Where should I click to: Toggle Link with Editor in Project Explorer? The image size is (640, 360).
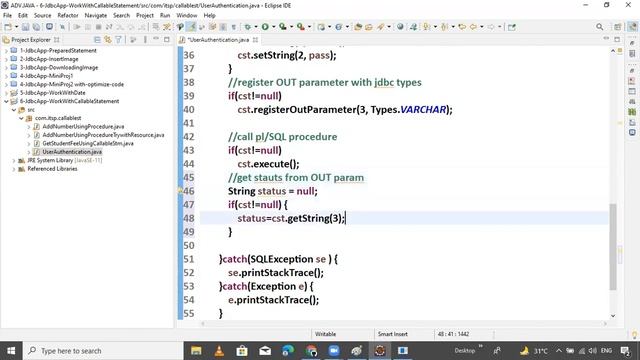108,40
